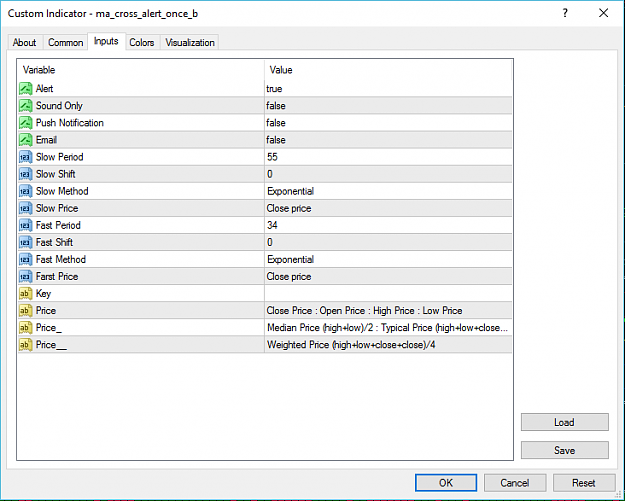Click the integer icon beside Farst Price
The height and width of the screenshot is (501, 625).
(26, 277)
